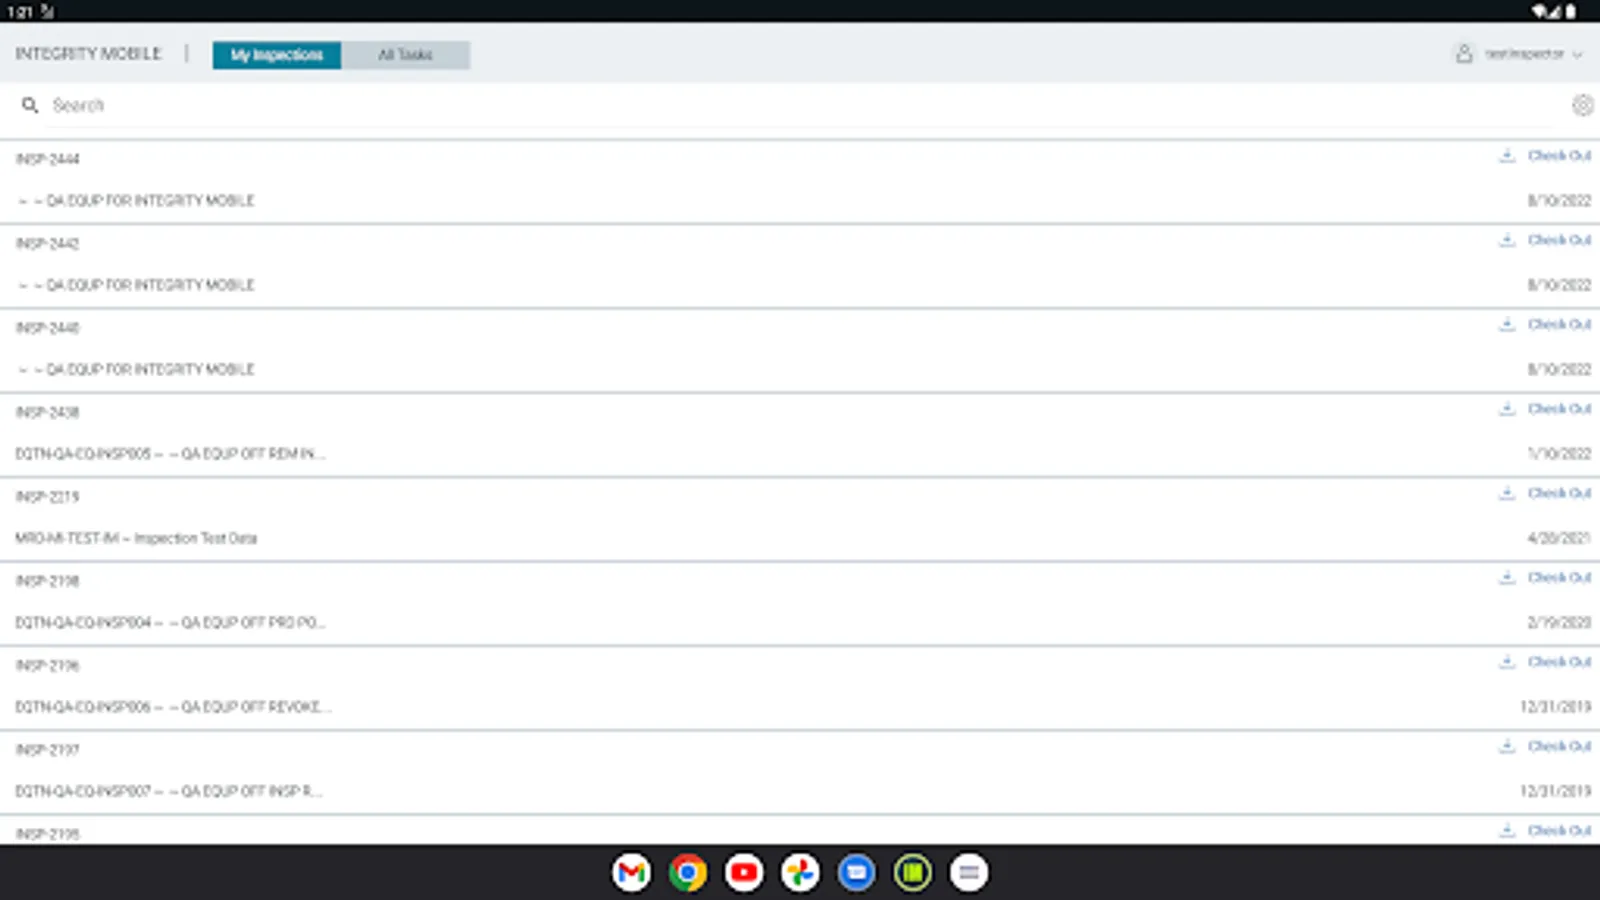Click the search magnifier icon
The height and width of the screenshot is (900, 1600).
coord(30,105)
